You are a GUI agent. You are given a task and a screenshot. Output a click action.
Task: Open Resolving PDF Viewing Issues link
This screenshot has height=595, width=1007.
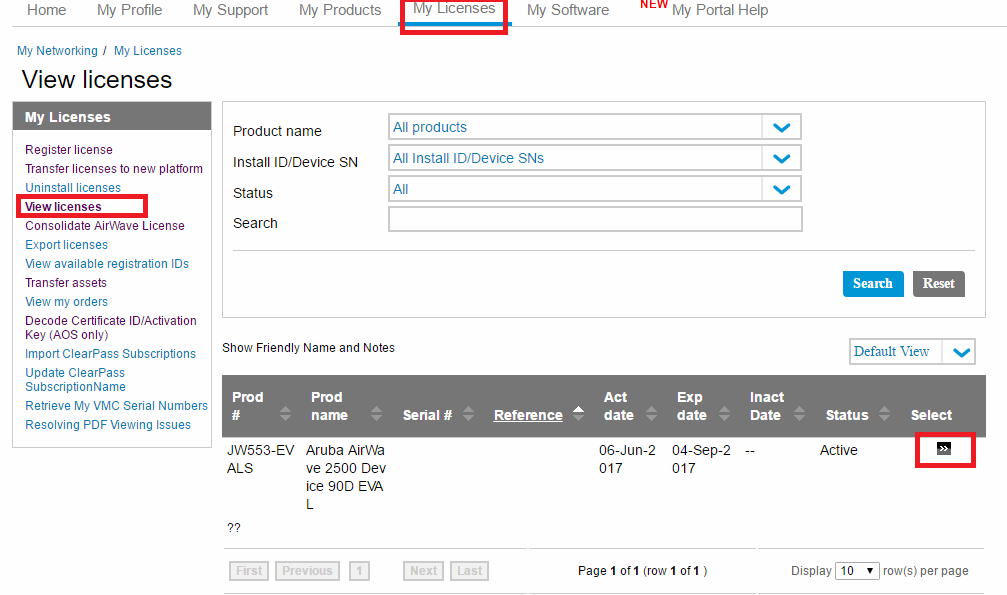108,425
